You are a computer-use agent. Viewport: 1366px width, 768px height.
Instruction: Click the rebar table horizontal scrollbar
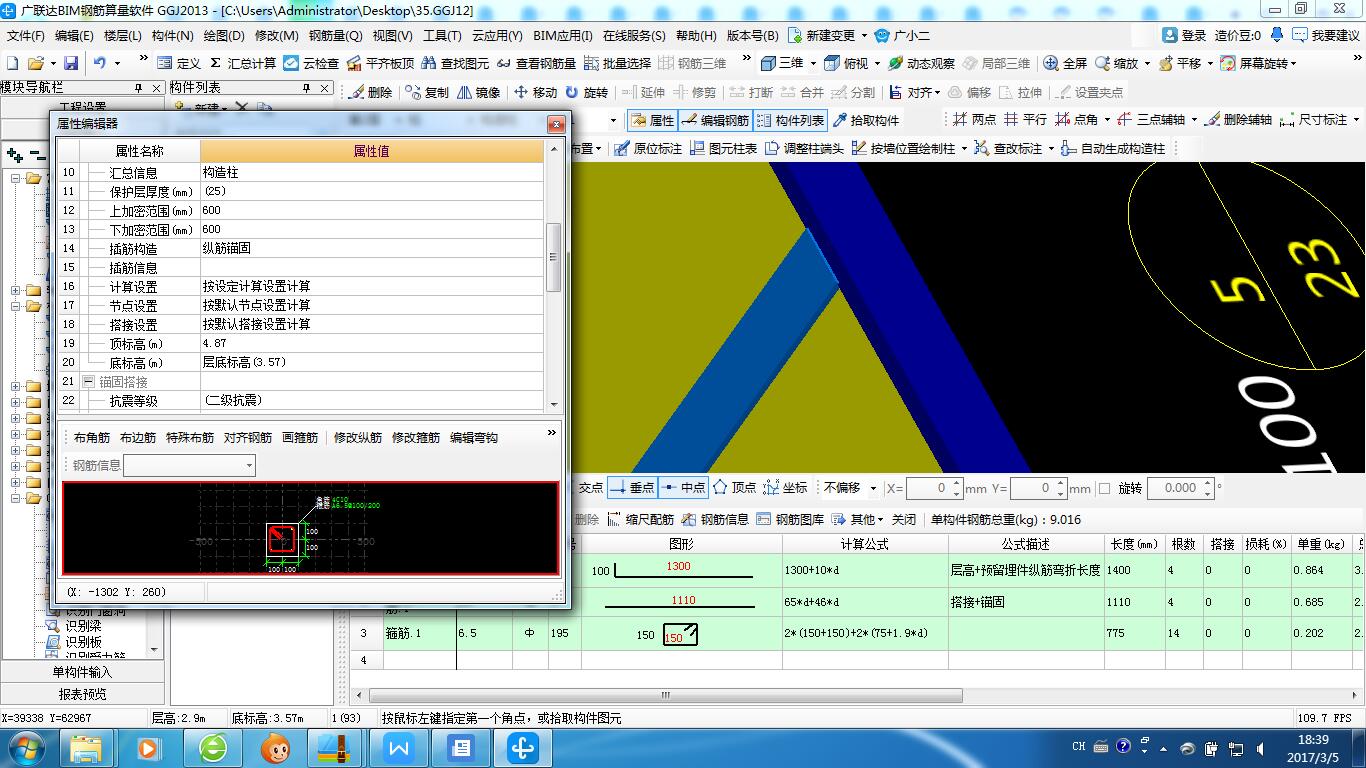(x=665, y=695)
